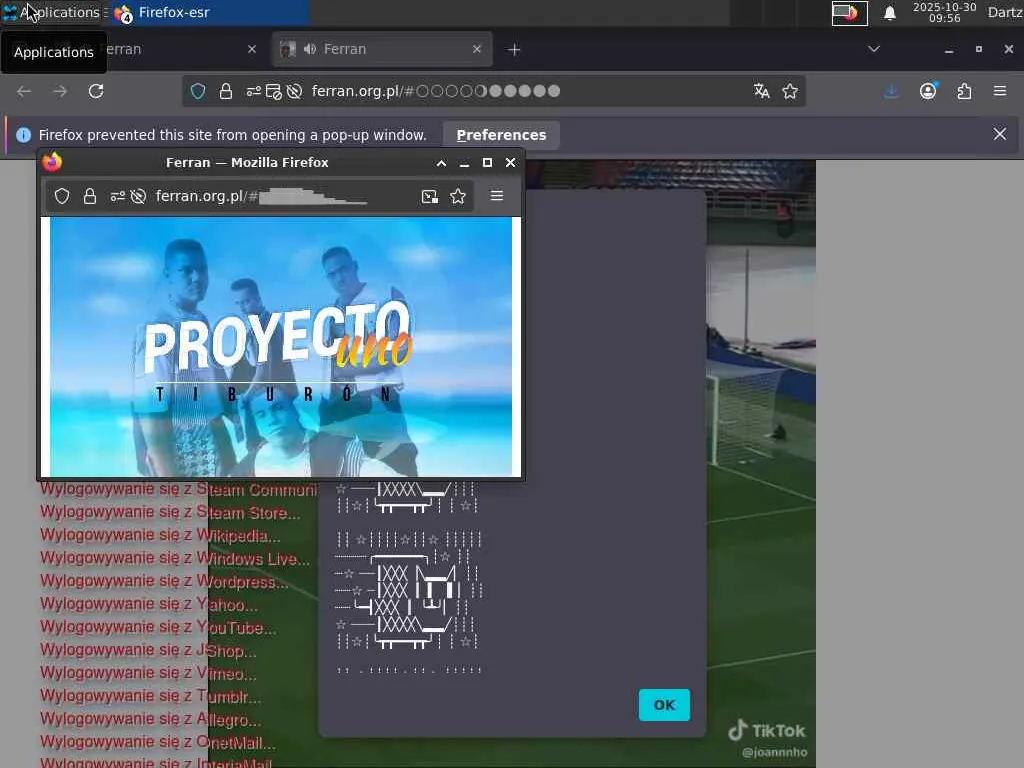
Task: Open the tracking protection shield in the main window
Action: [198, 91]
